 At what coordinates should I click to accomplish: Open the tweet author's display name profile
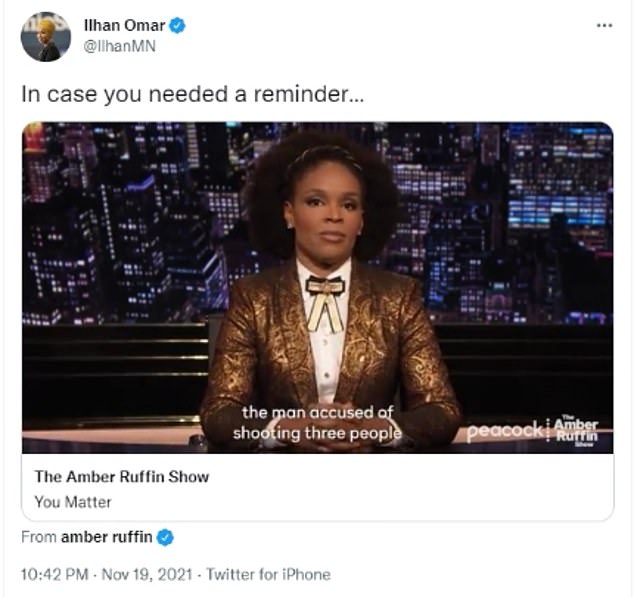coord(125,25)
